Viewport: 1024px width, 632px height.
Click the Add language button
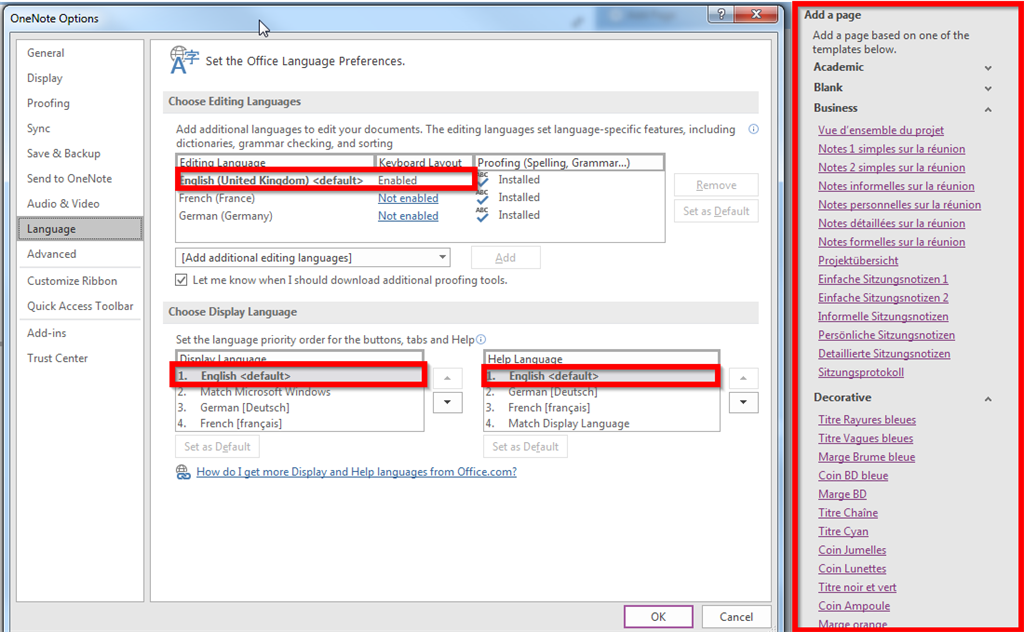(505, 257)
